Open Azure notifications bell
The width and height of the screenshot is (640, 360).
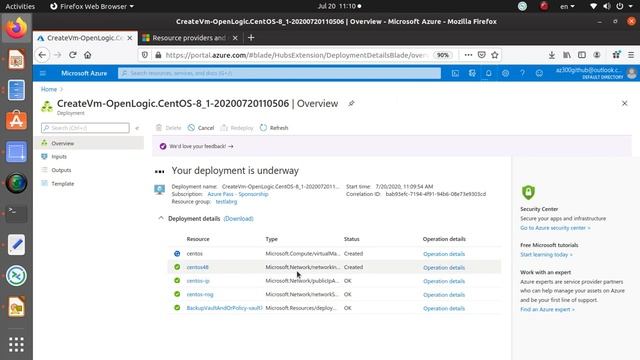(x=489, y=73)
